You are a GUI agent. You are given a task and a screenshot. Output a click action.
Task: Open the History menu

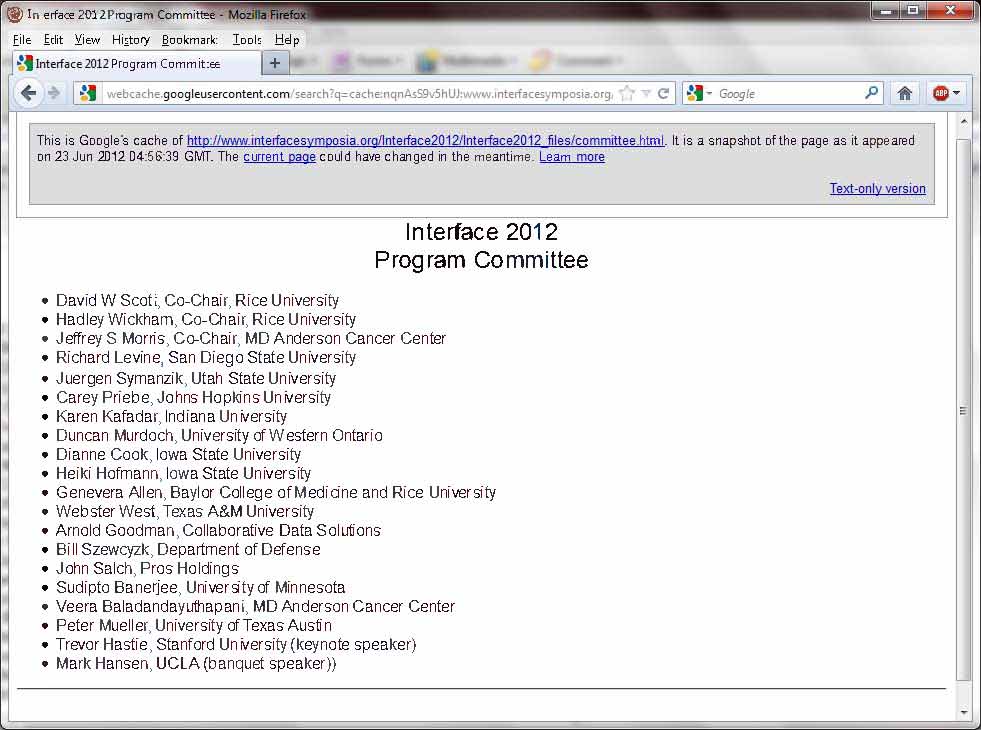click(x=130, y=40)
